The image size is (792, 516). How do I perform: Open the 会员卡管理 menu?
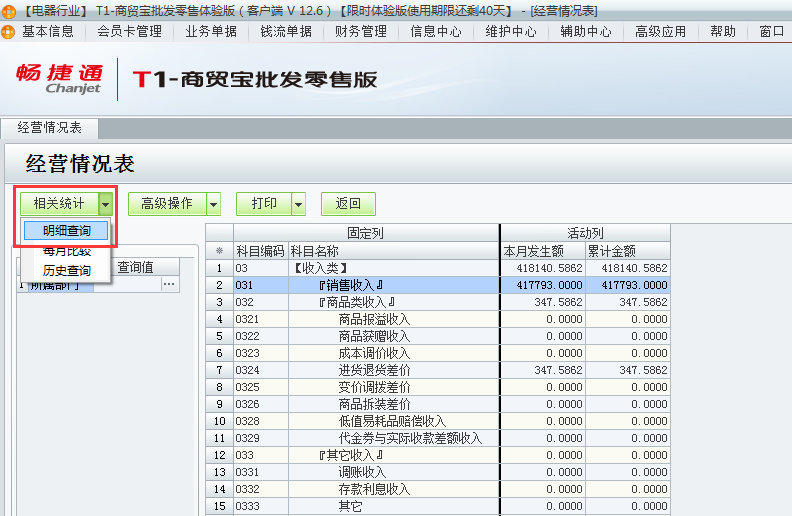click(x=129, y=31)
